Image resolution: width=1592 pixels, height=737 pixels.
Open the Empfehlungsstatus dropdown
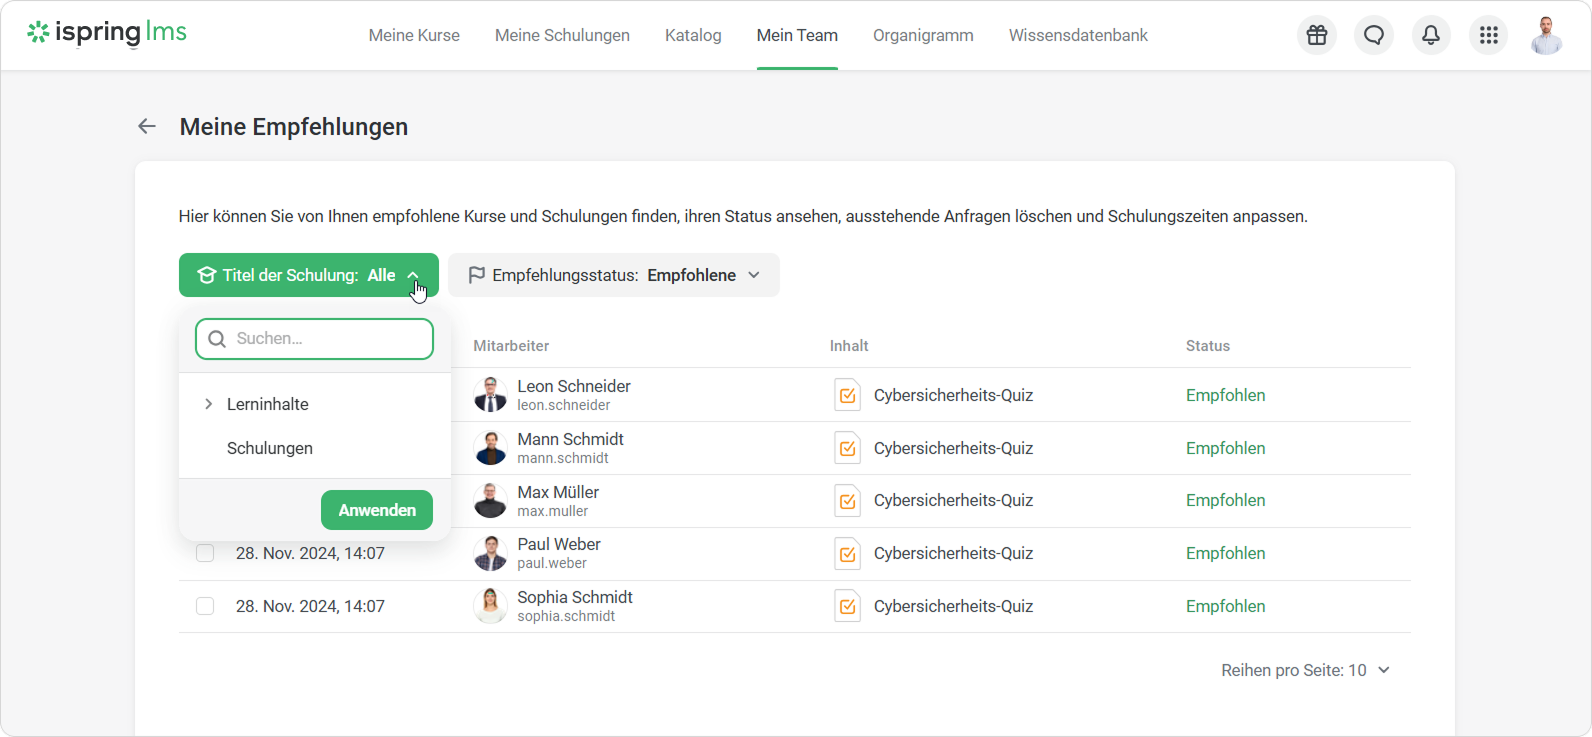613,275
